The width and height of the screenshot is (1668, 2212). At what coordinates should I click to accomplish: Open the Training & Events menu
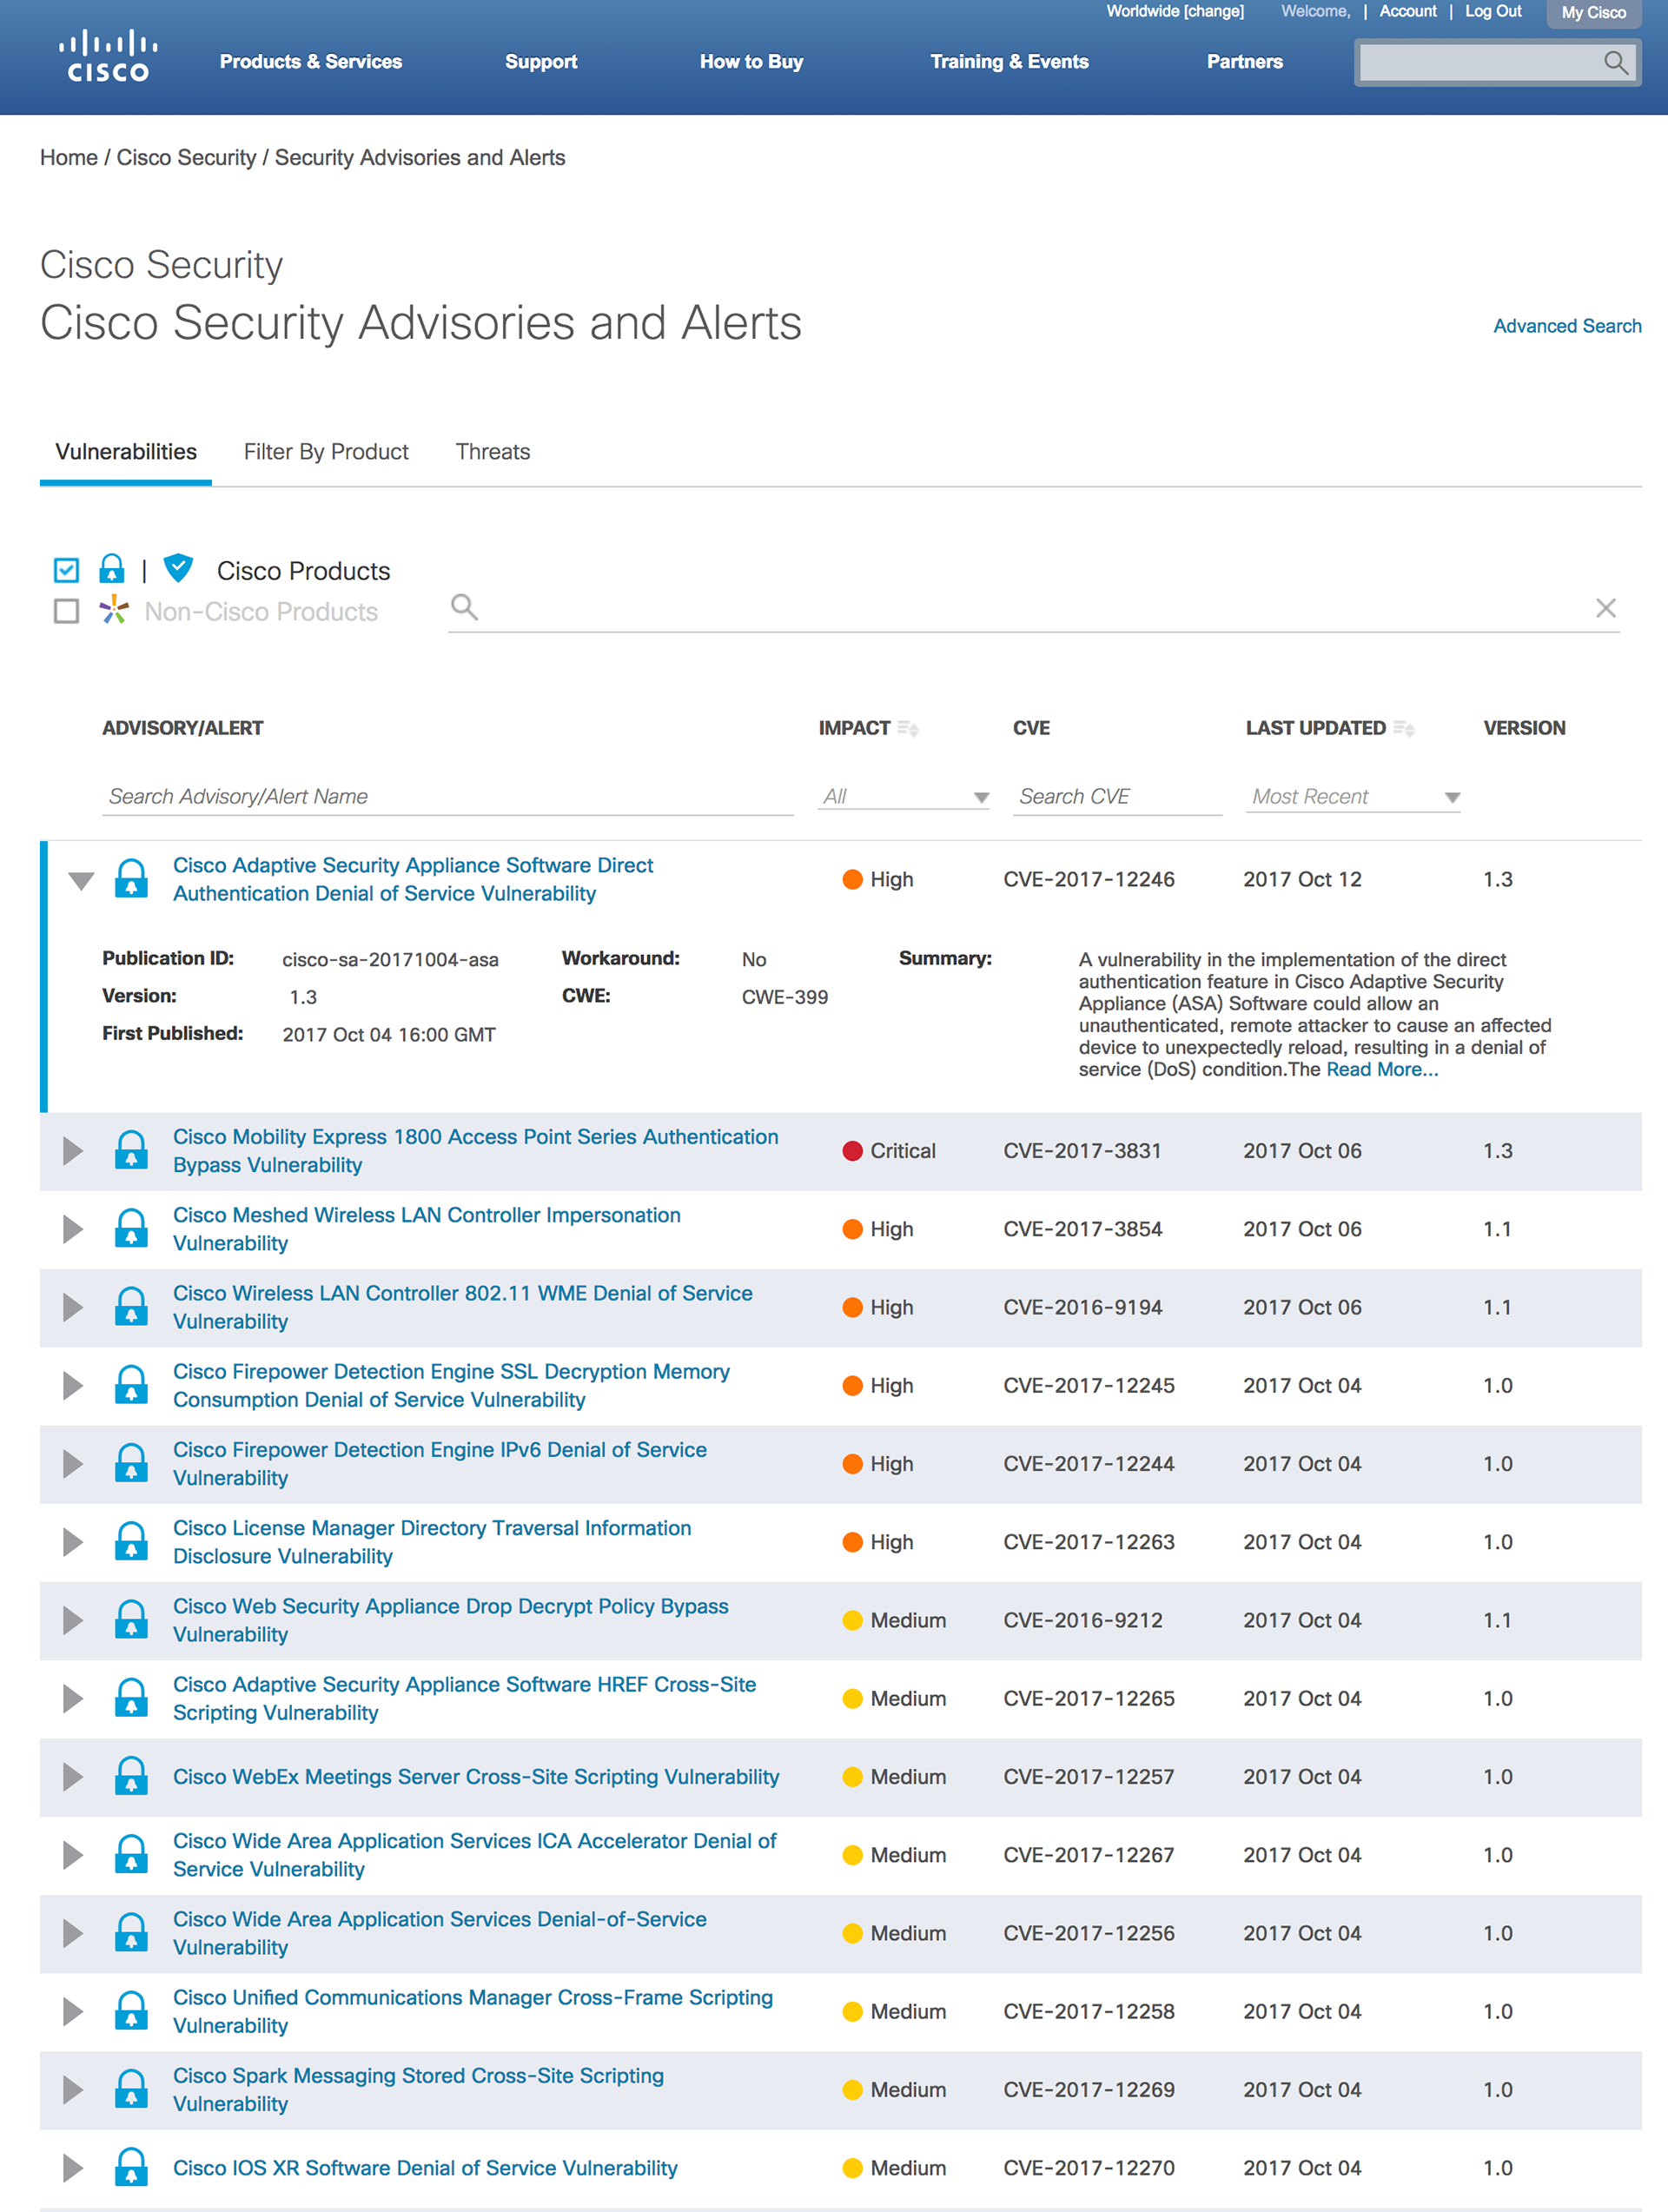coord(1009,62)
